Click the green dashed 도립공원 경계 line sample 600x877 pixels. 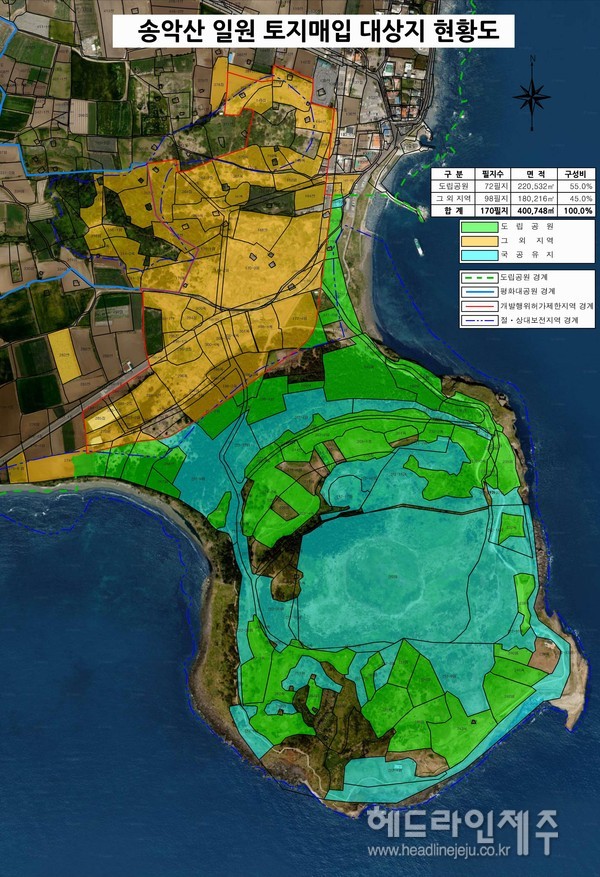[477, 276]
